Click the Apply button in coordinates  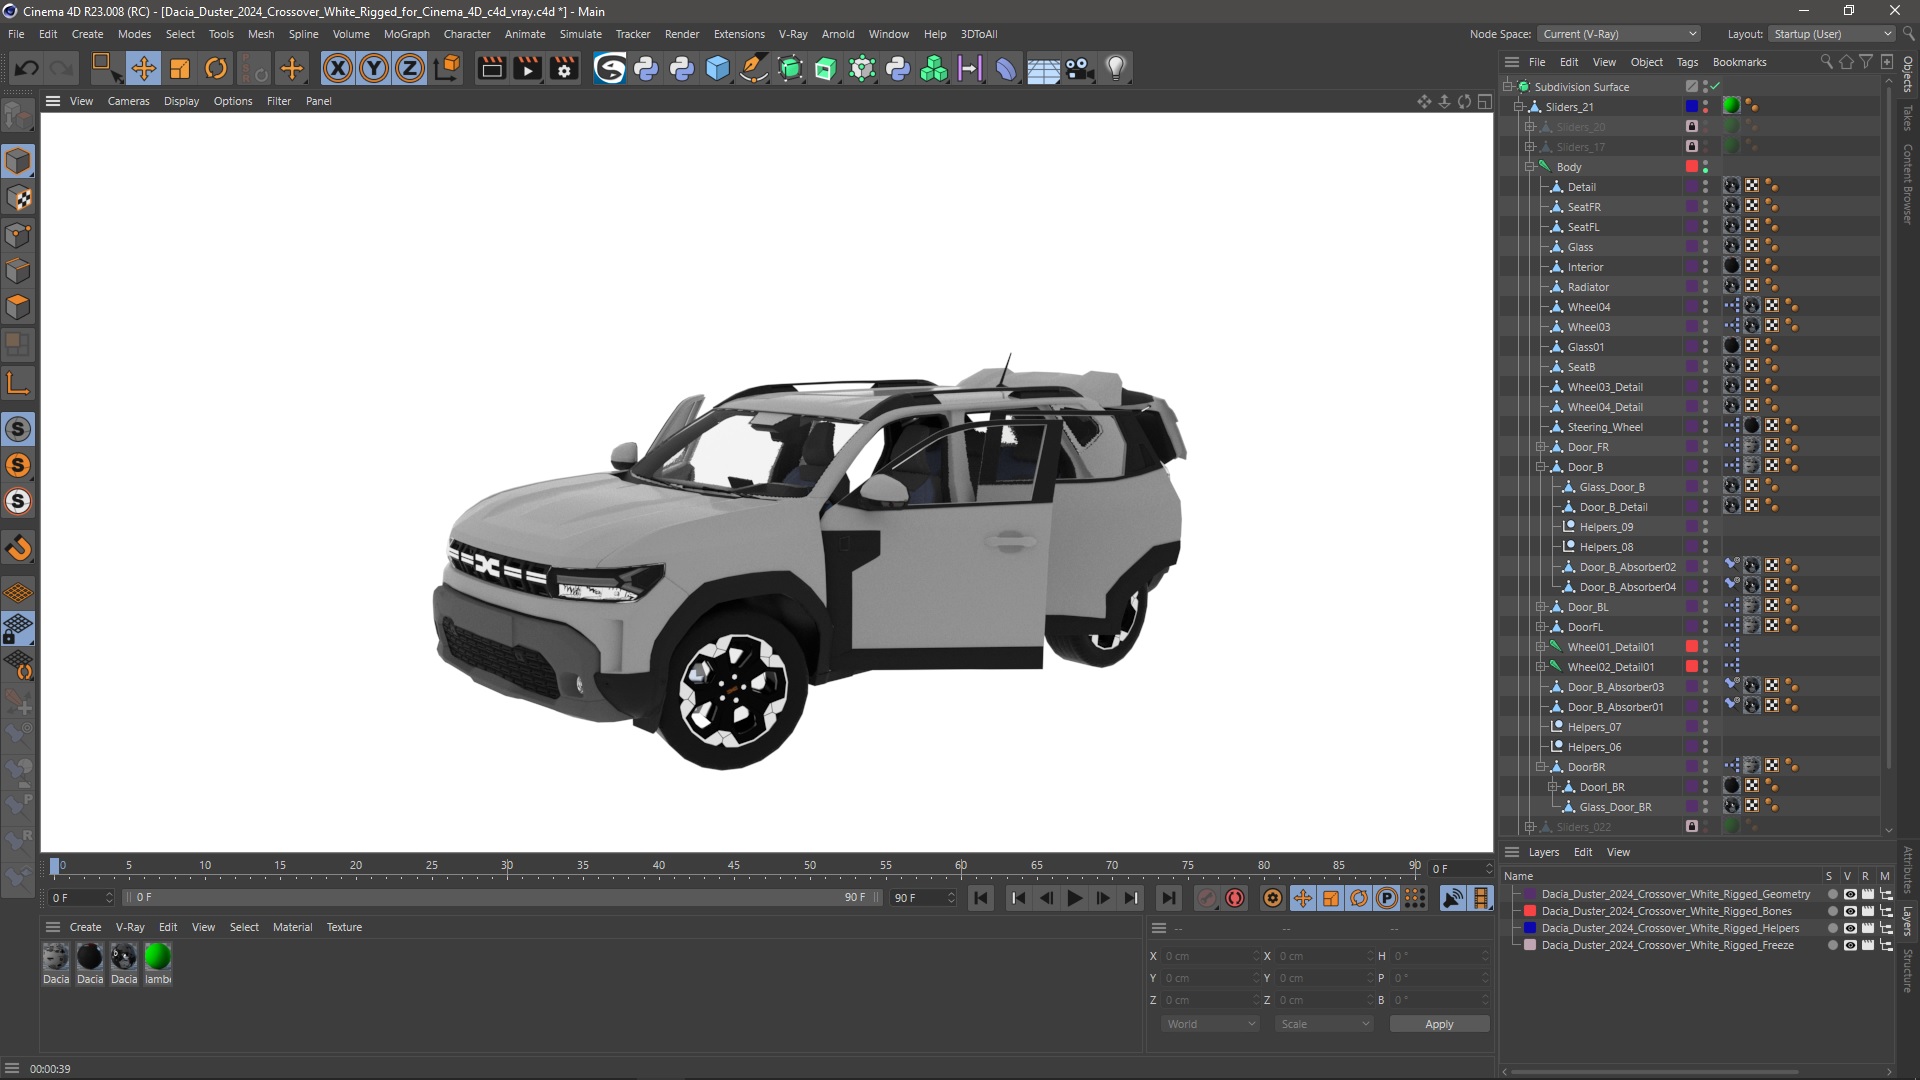coord(1439,1023)
